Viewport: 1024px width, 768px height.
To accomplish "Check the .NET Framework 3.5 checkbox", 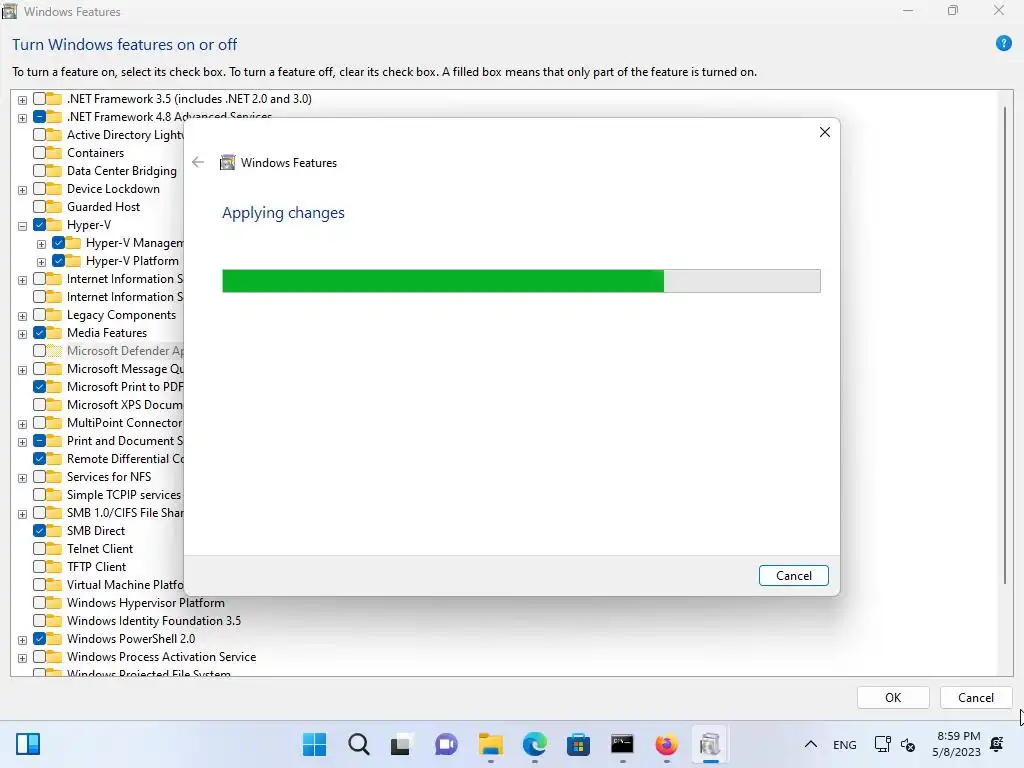I will 39,99.
